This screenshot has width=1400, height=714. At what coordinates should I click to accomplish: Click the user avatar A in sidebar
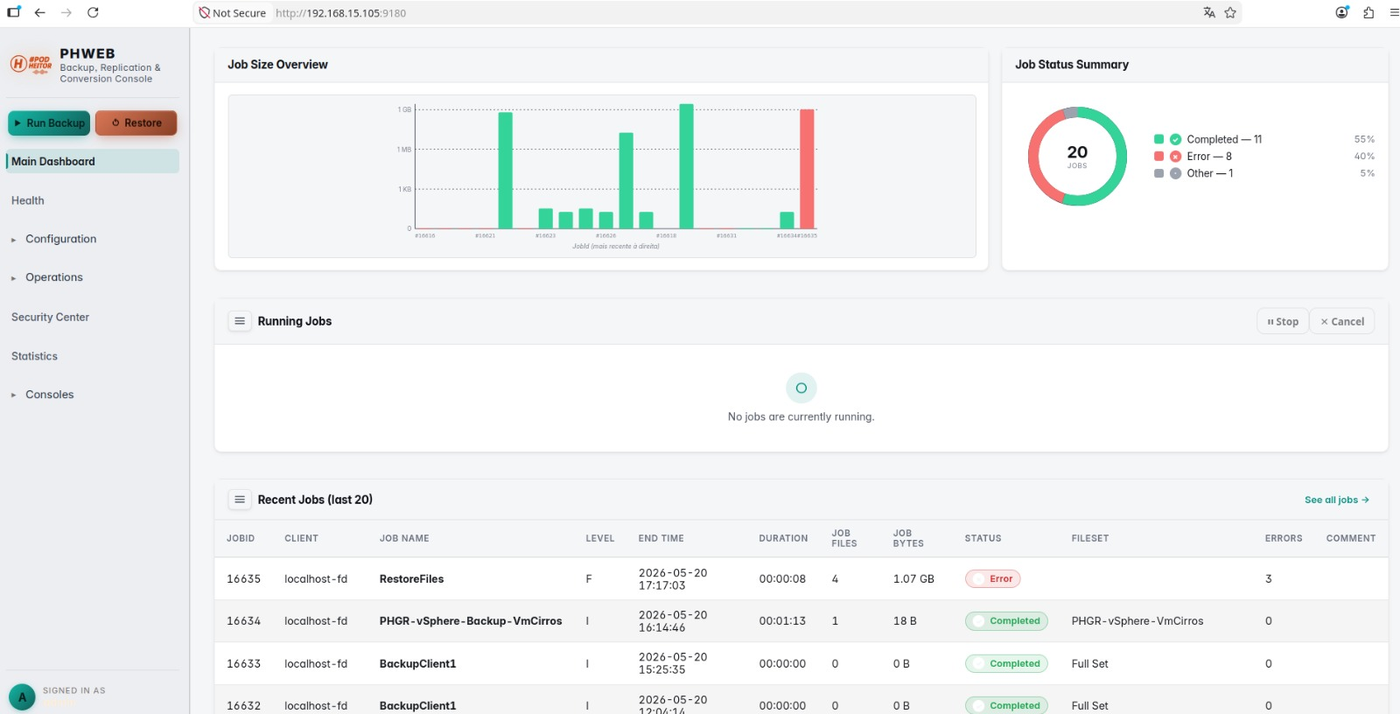click(21, 697)
